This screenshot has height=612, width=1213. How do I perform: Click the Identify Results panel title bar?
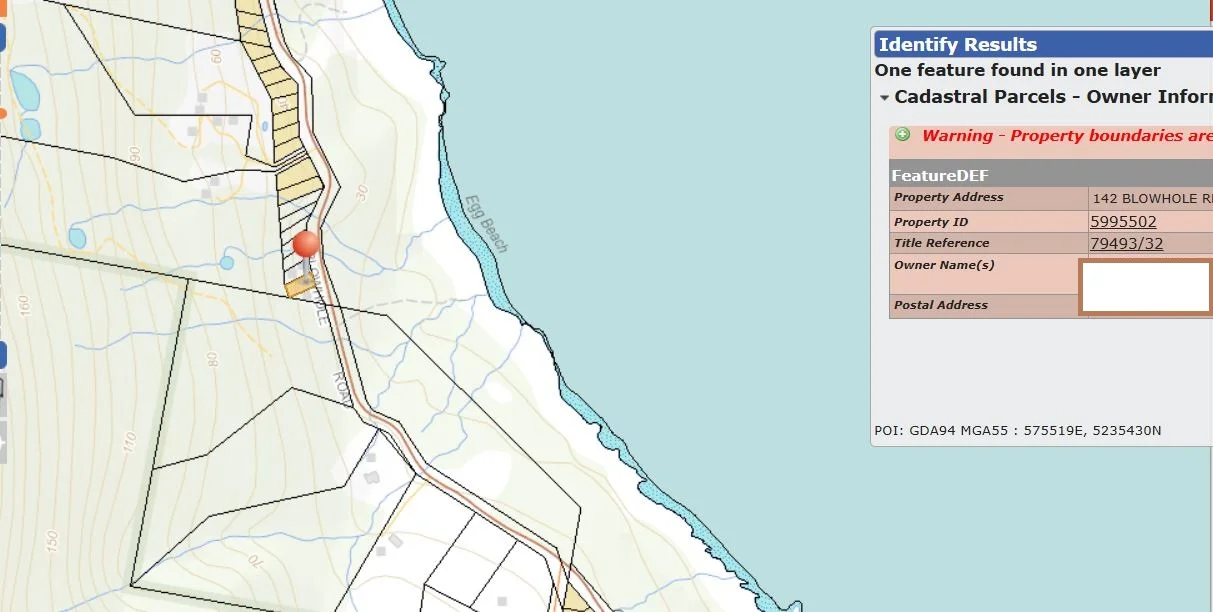(x=1040, y=44)
